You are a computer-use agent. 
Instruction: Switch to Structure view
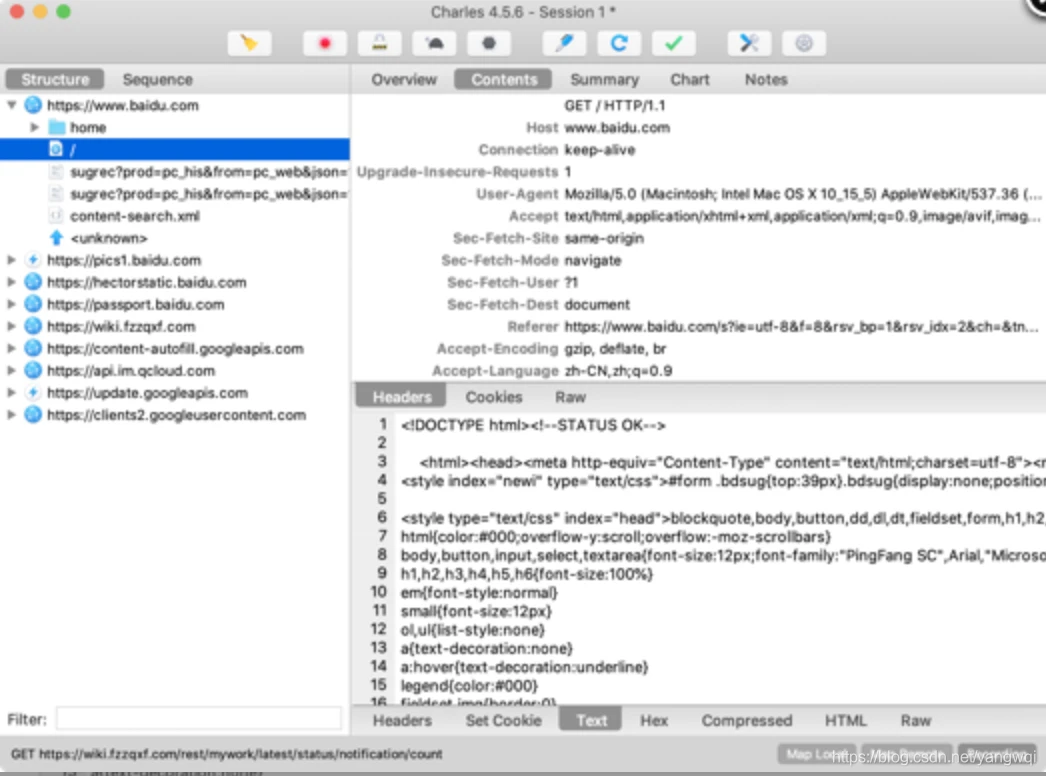point(55,79)
